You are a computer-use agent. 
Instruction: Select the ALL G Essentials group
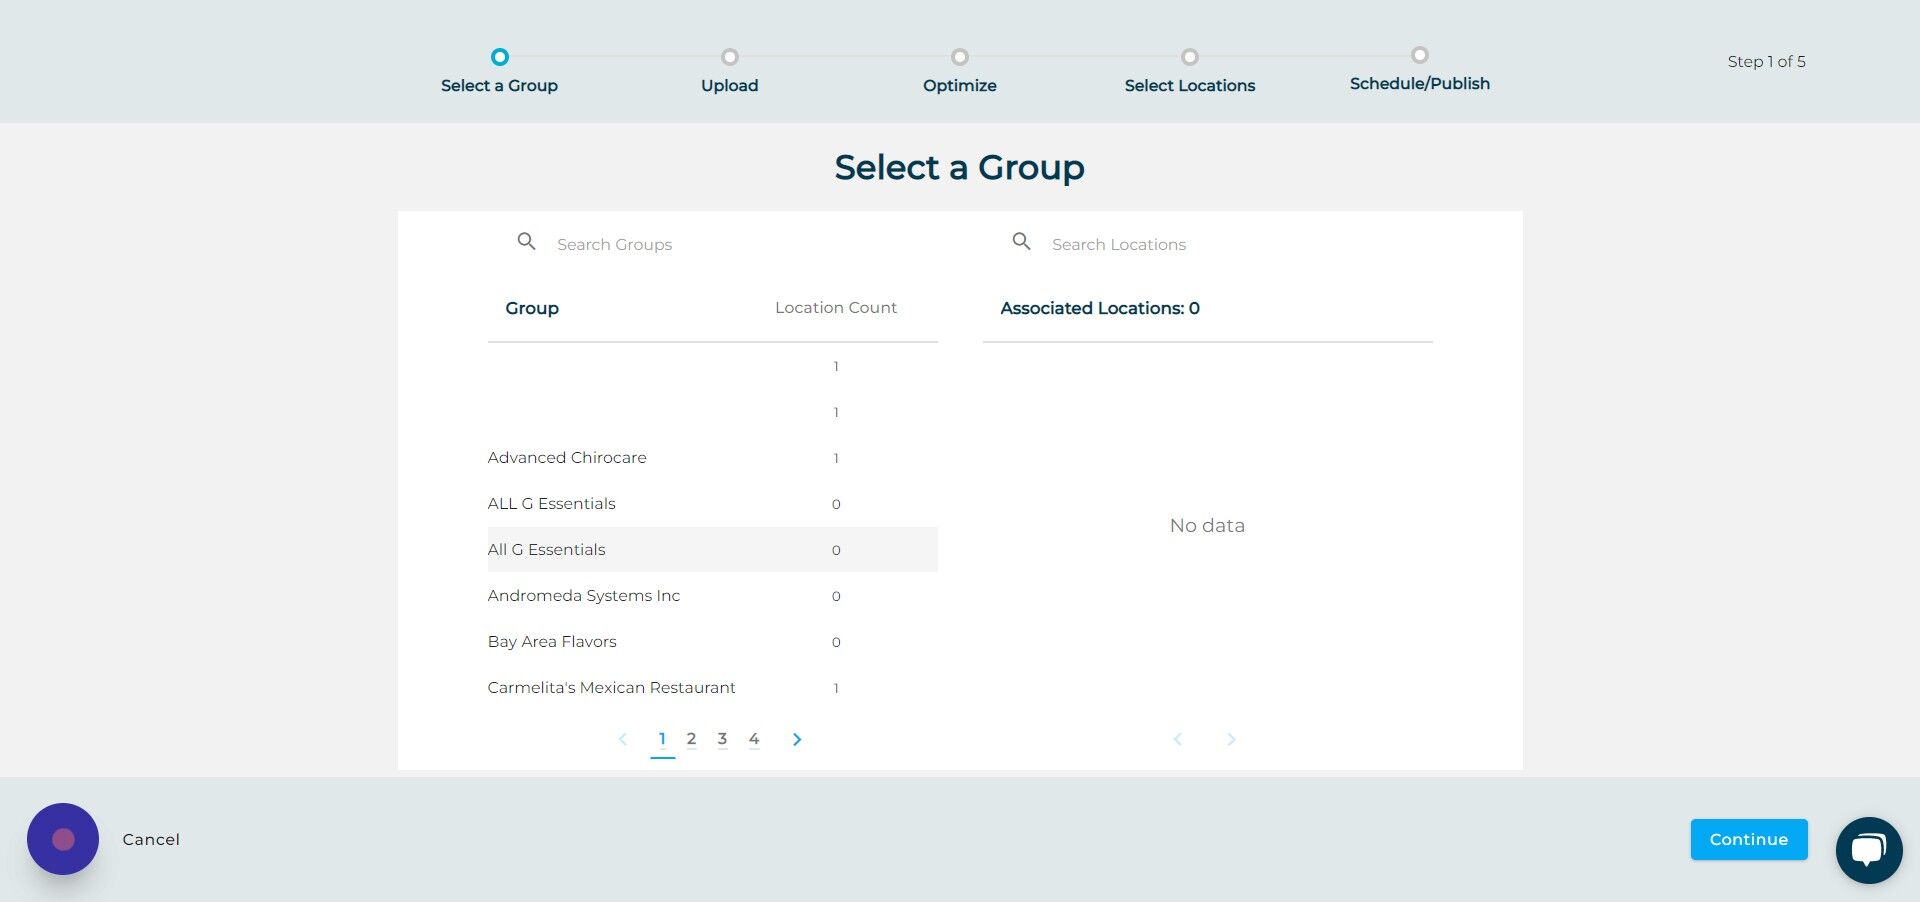(x=713, y=504)
